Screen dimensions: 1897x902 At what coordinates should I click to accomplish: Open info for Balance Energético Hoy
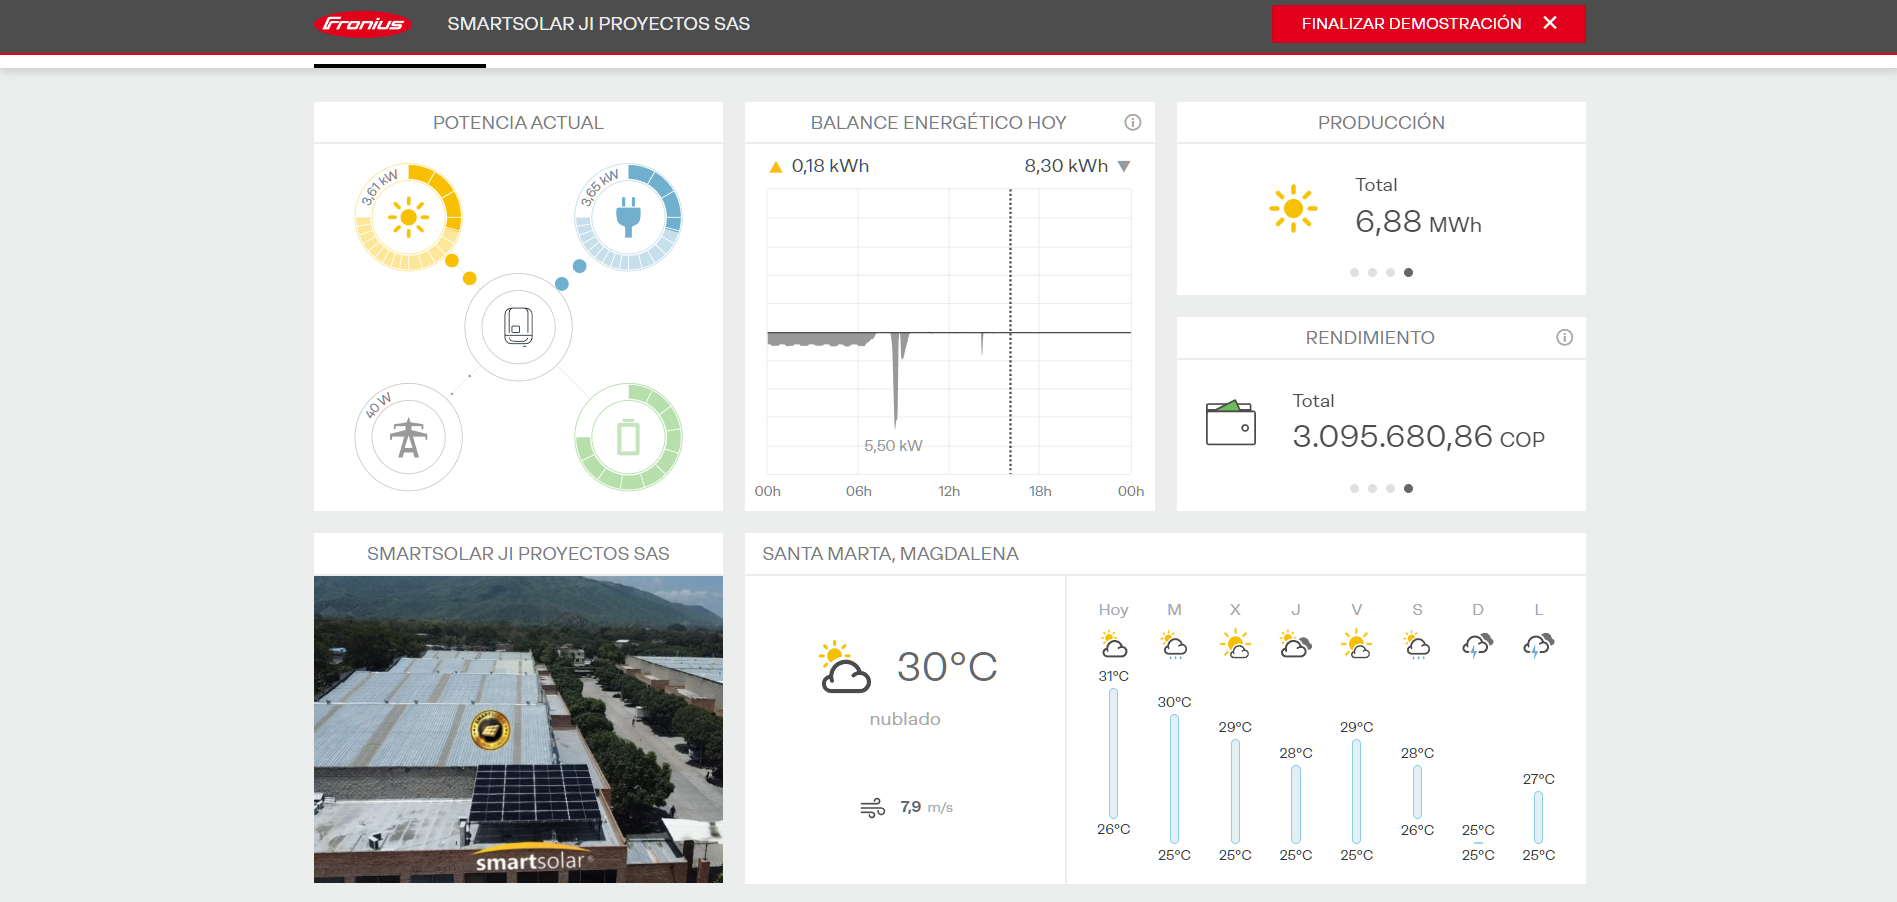[1132, 122]
